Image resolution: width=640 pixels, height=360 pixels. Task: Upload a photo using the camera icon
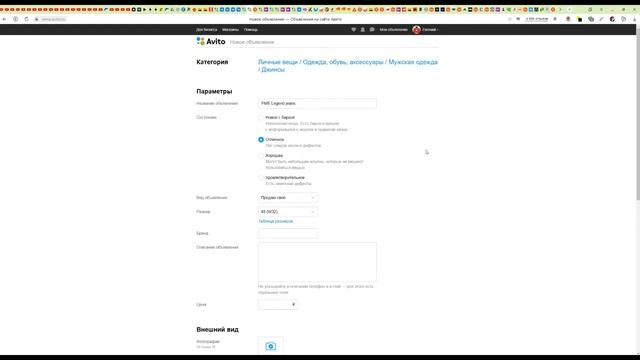pyautogui.click(x=271, y=346)
